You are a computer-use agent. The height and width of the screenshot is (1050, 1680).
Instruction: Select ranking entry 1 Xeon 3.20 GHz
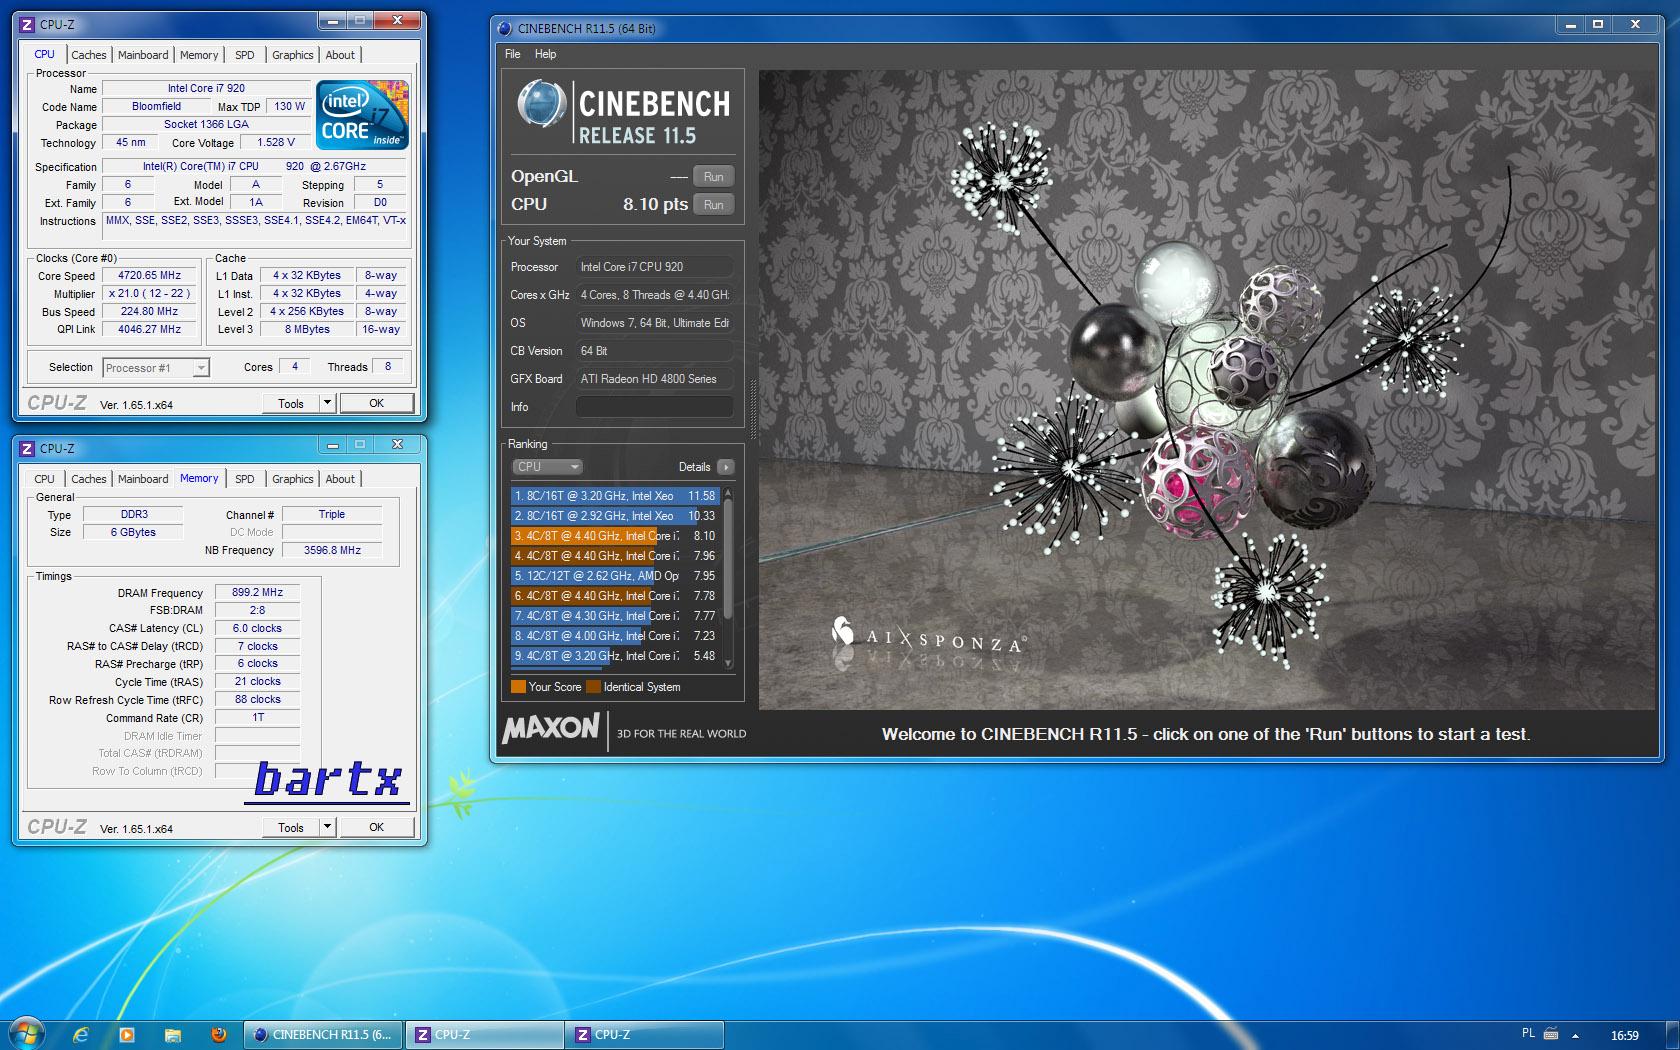[x=615, y=496]
